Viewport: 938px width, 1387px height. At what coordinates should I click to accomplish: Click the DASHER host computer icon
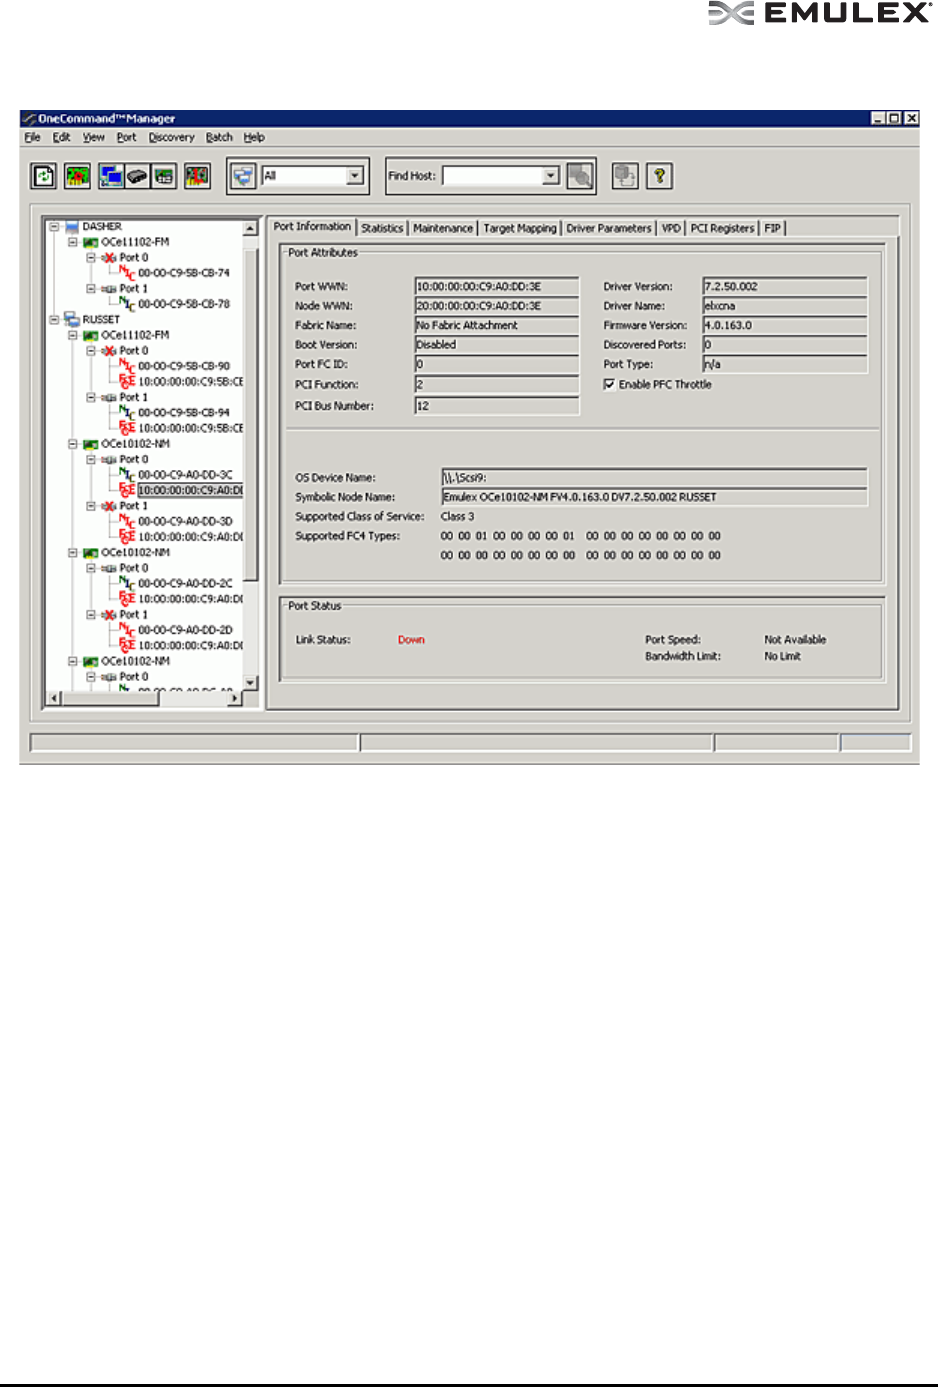pos(72,227)
